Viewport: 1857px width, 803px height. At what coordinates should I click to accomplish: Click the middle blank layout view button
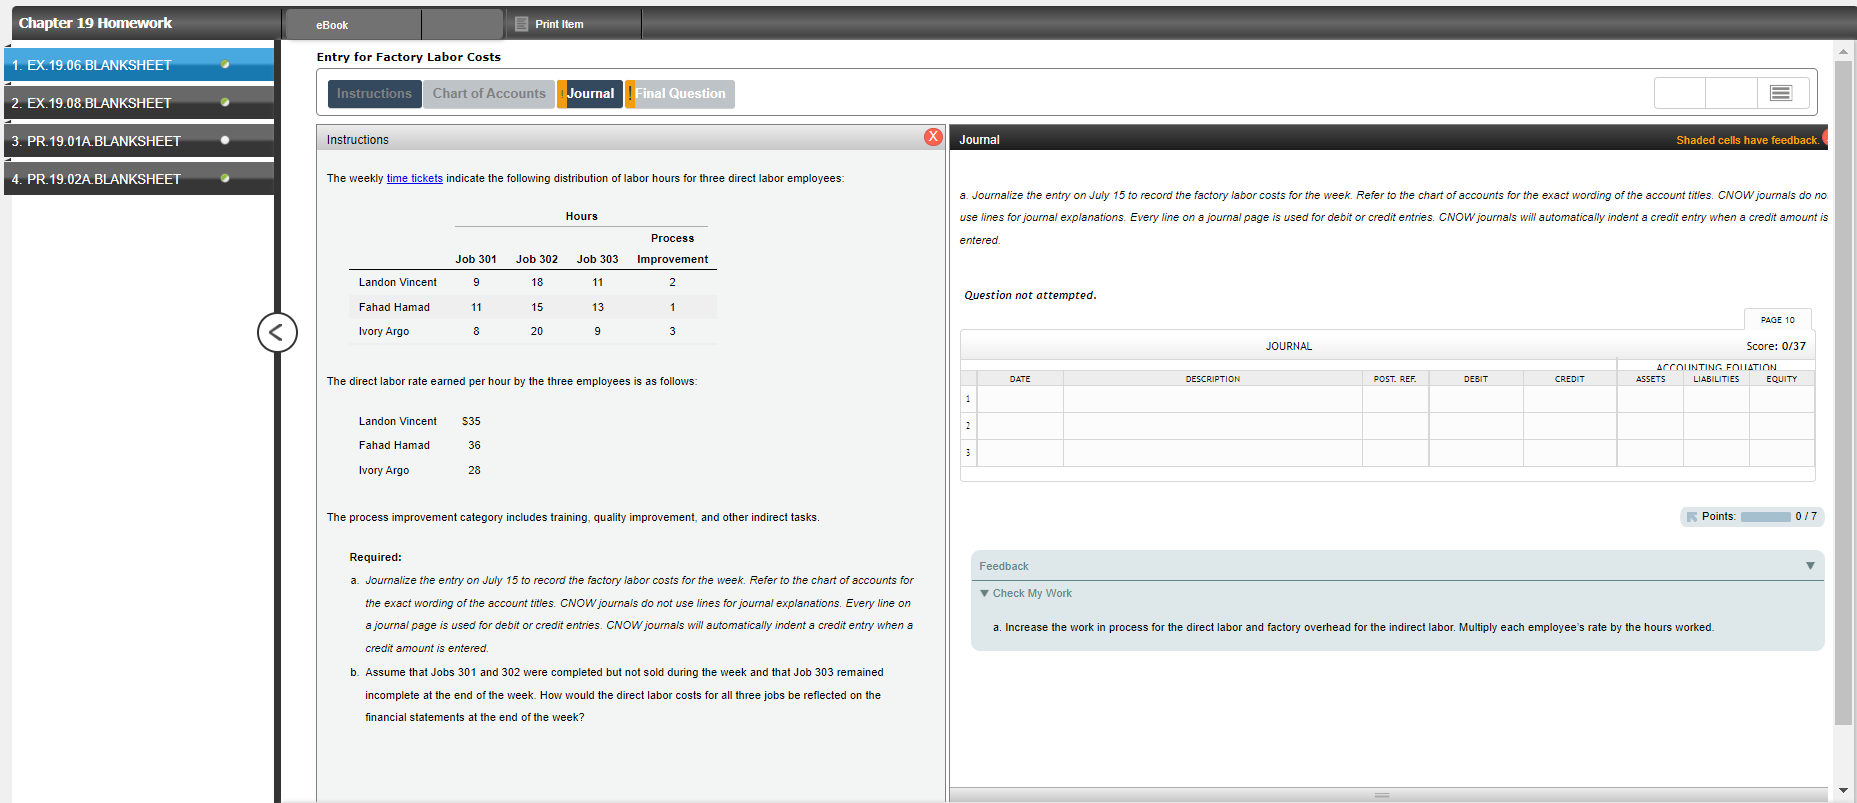click(x=1732, y=93)
